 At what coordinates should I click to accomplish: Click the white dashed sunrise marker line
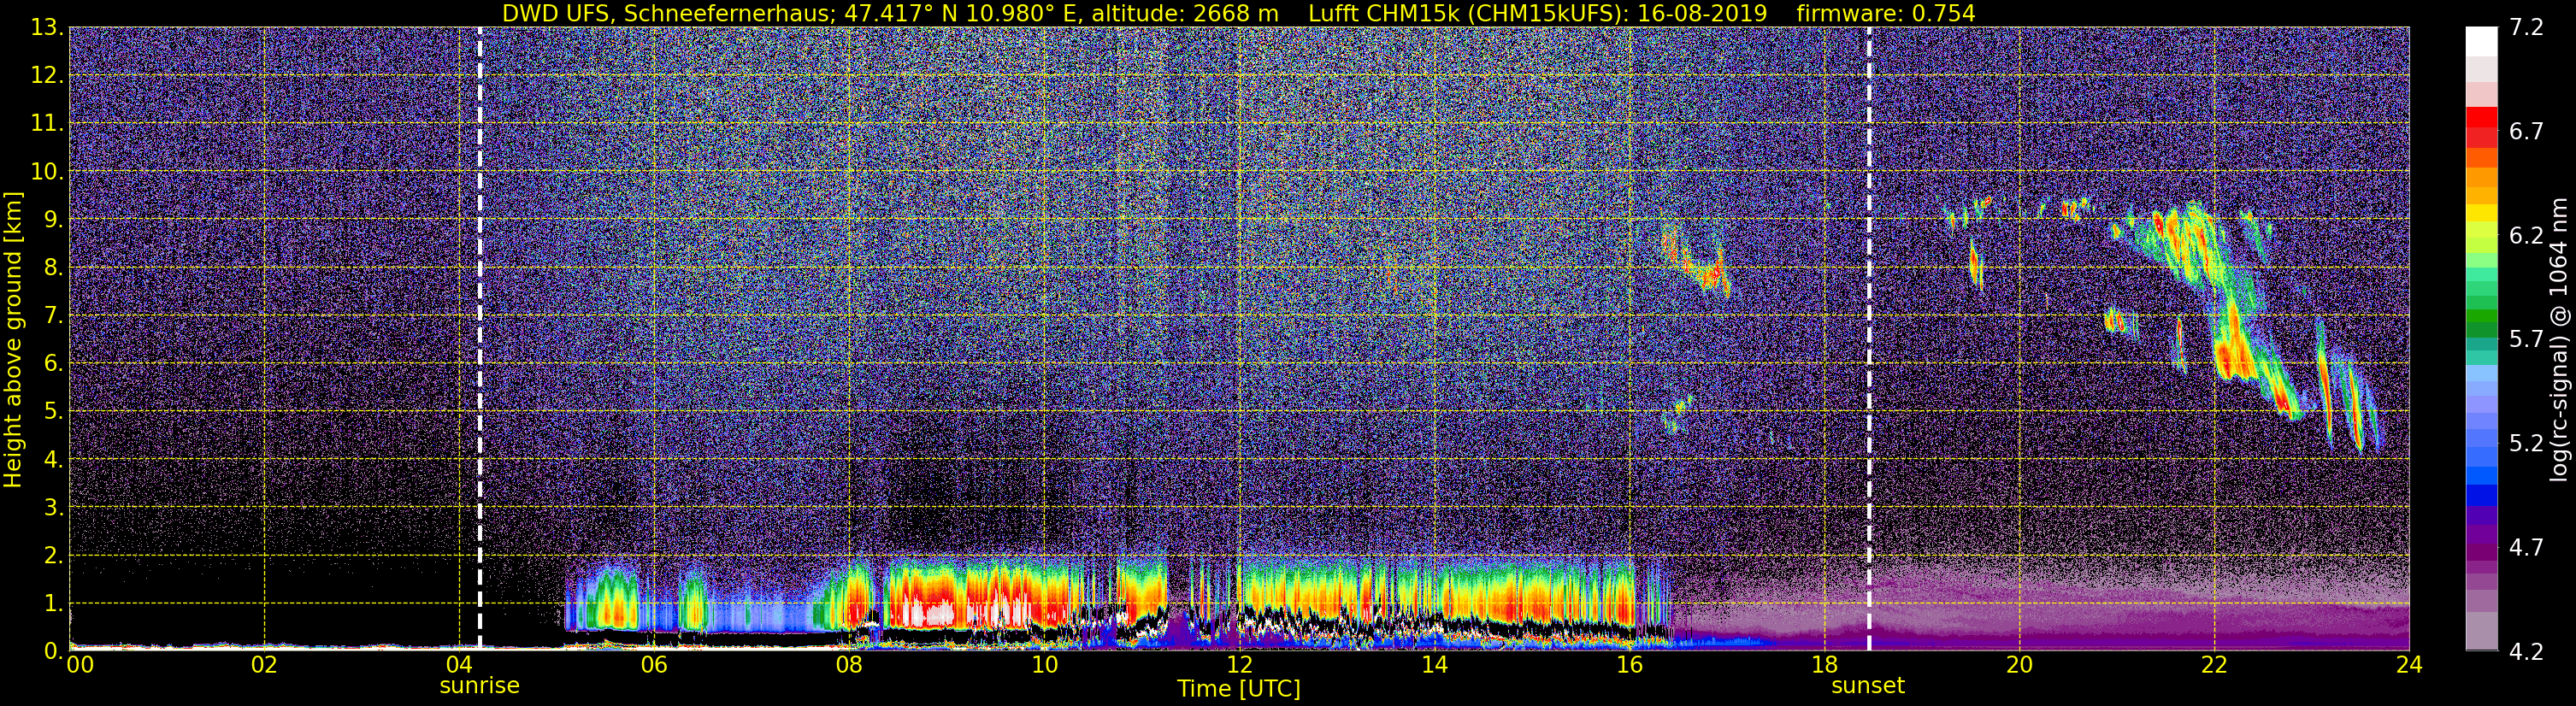coord(480,339)
